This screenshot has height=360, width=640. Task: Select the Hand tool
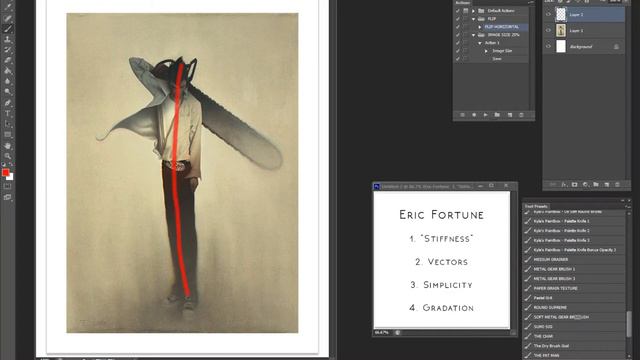(8, 146)
